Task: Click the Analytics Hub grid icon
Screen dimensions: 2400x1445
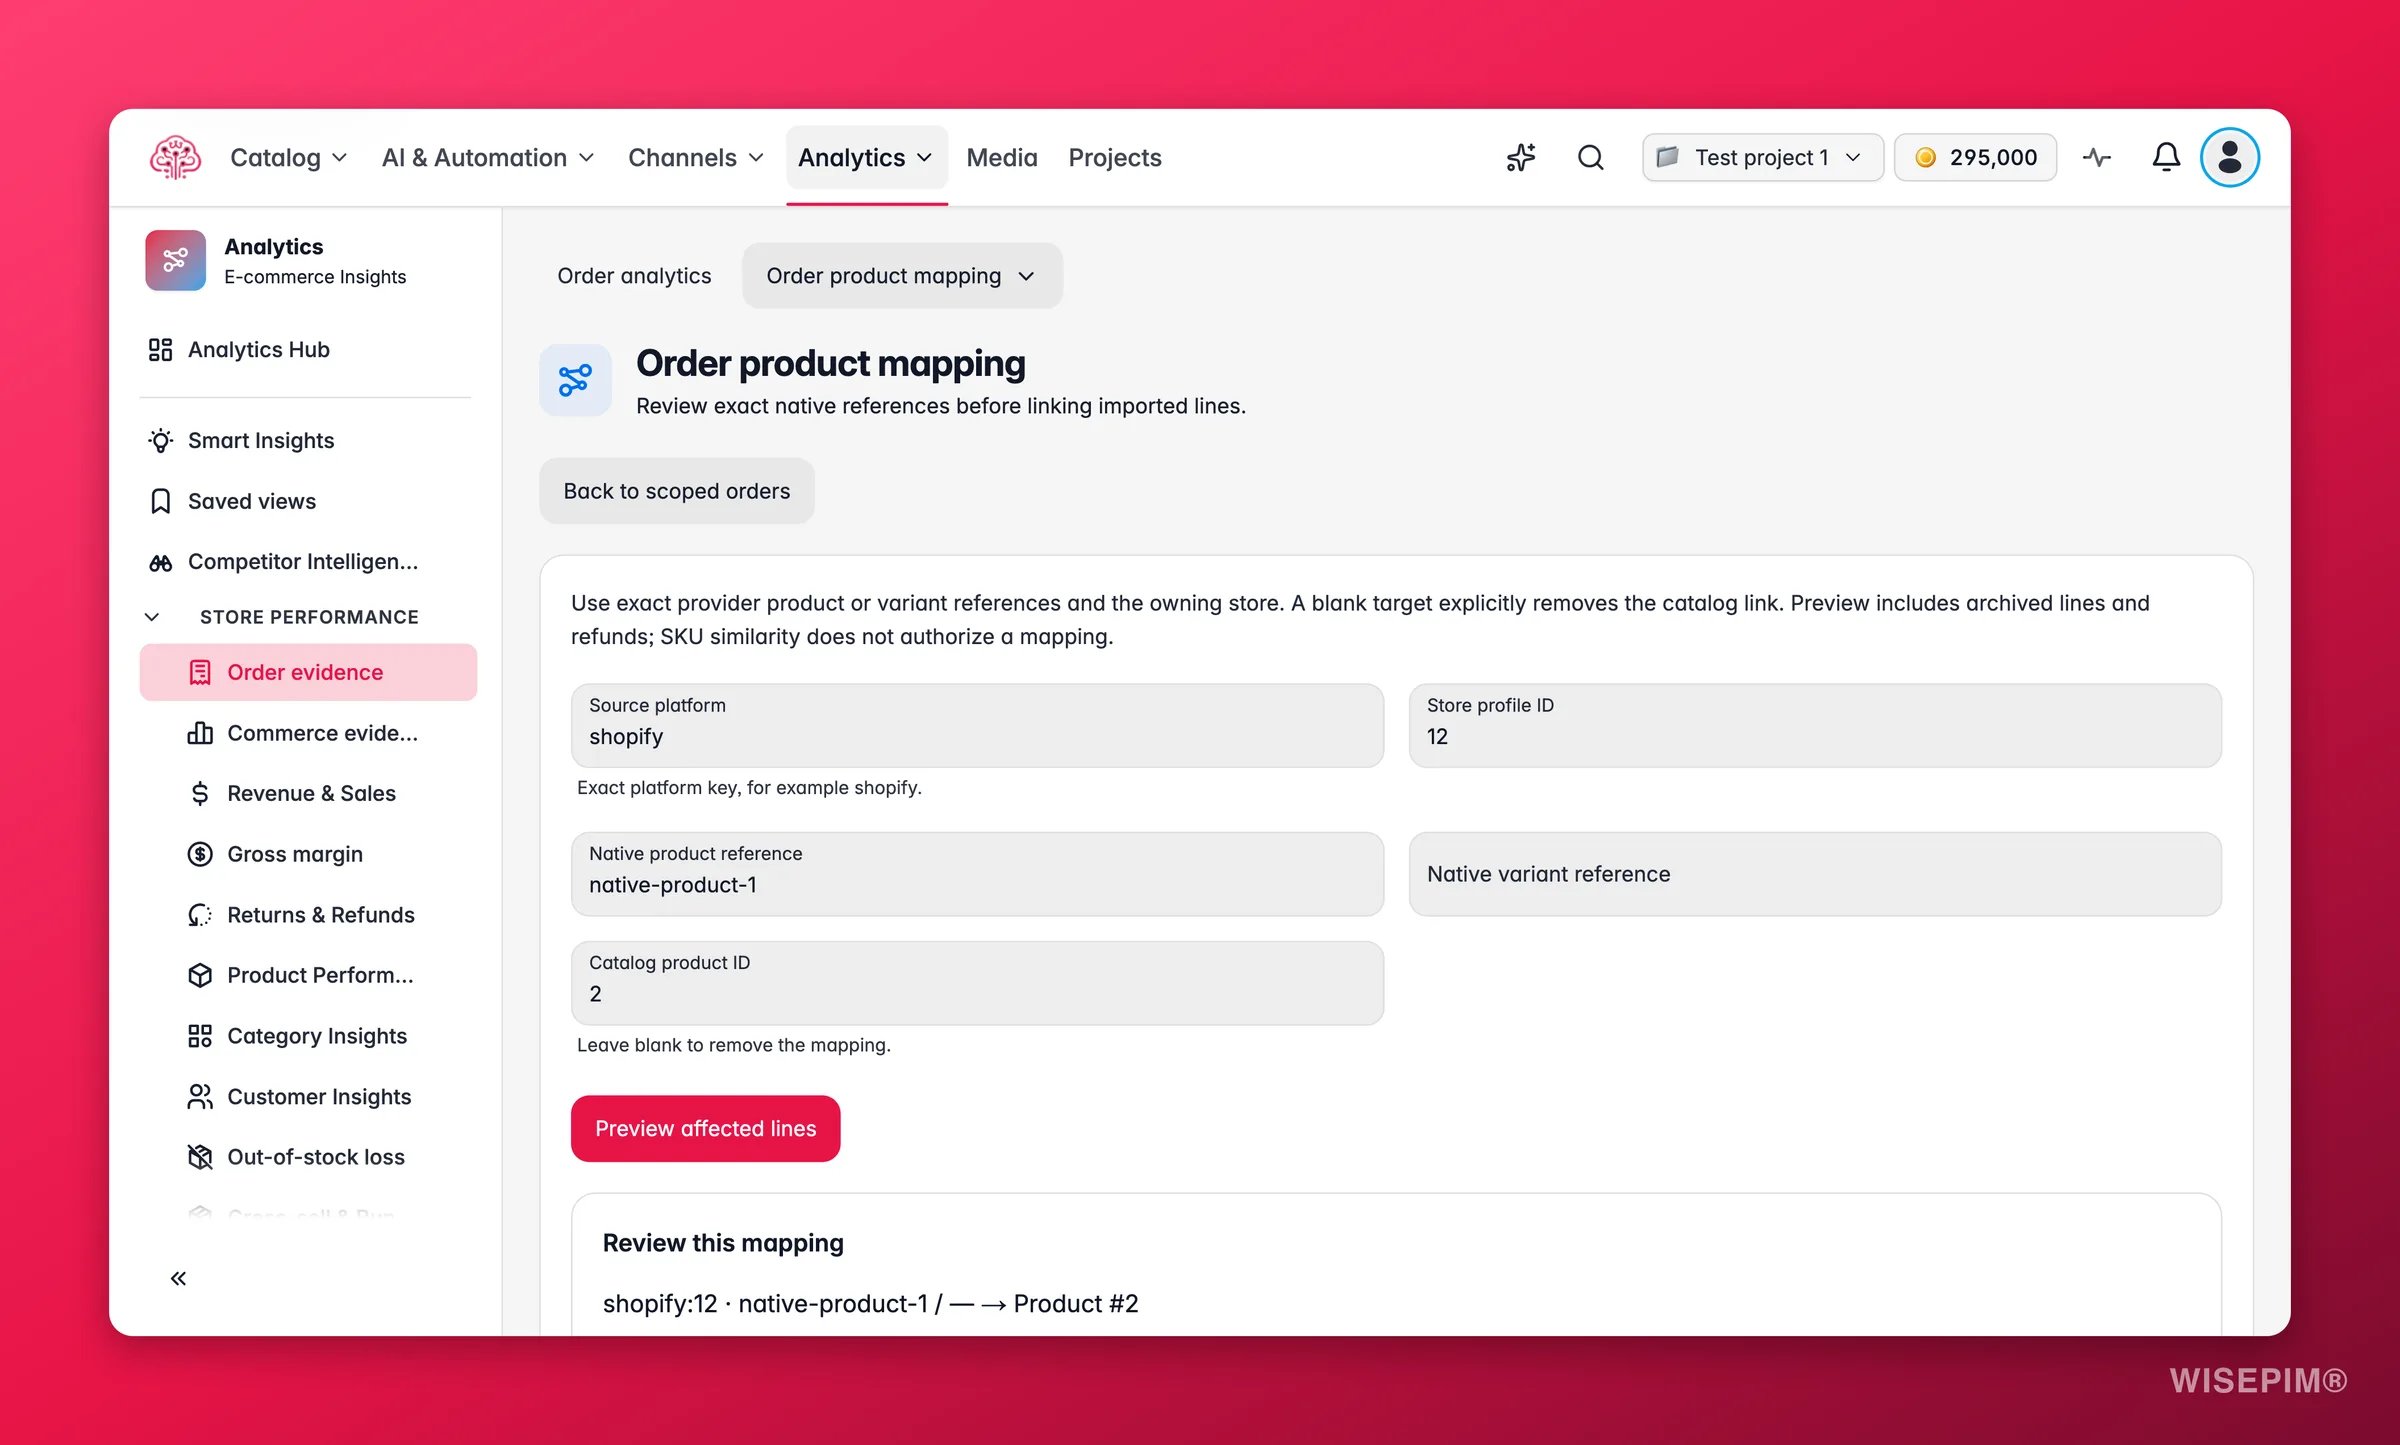Action: click(x=160, y=349)
